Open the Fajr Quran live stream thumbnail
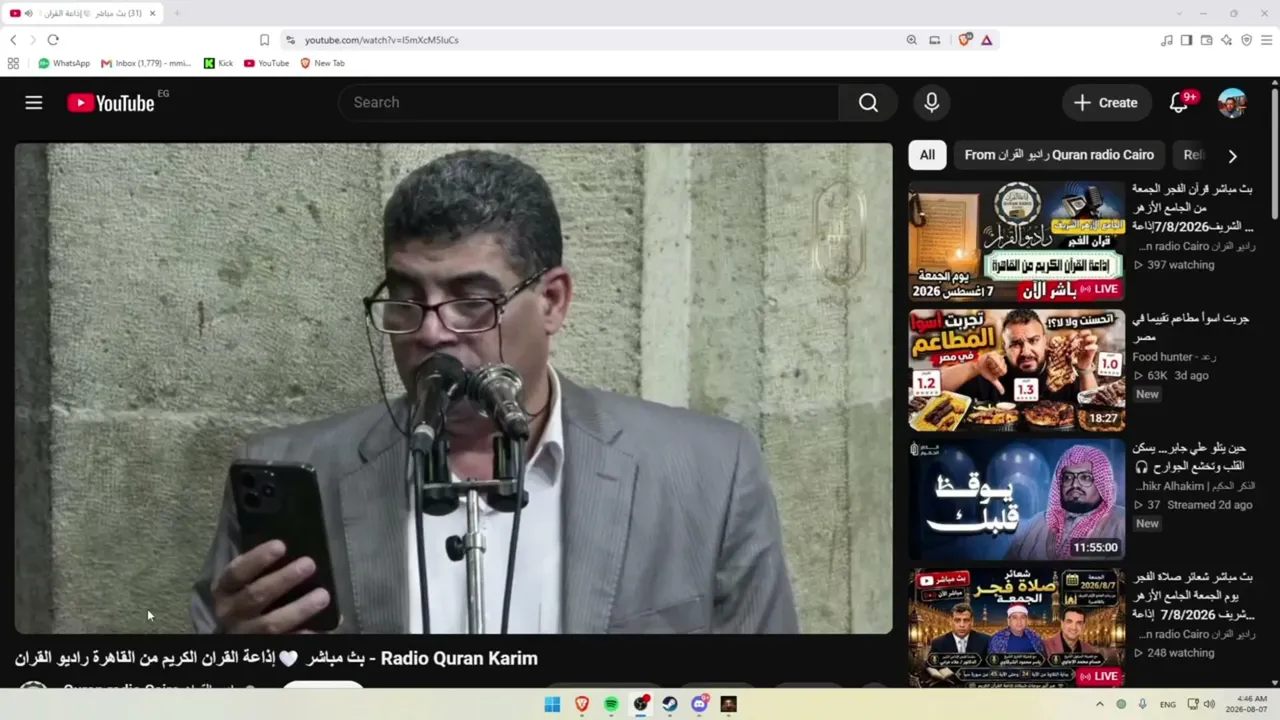 pyautogui.click(x=1016, y=241)
